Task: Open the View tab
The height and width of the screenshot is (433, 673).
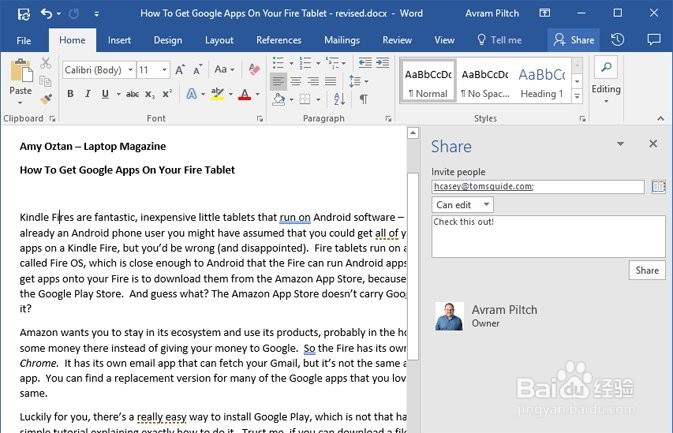Action: [444, 40]
